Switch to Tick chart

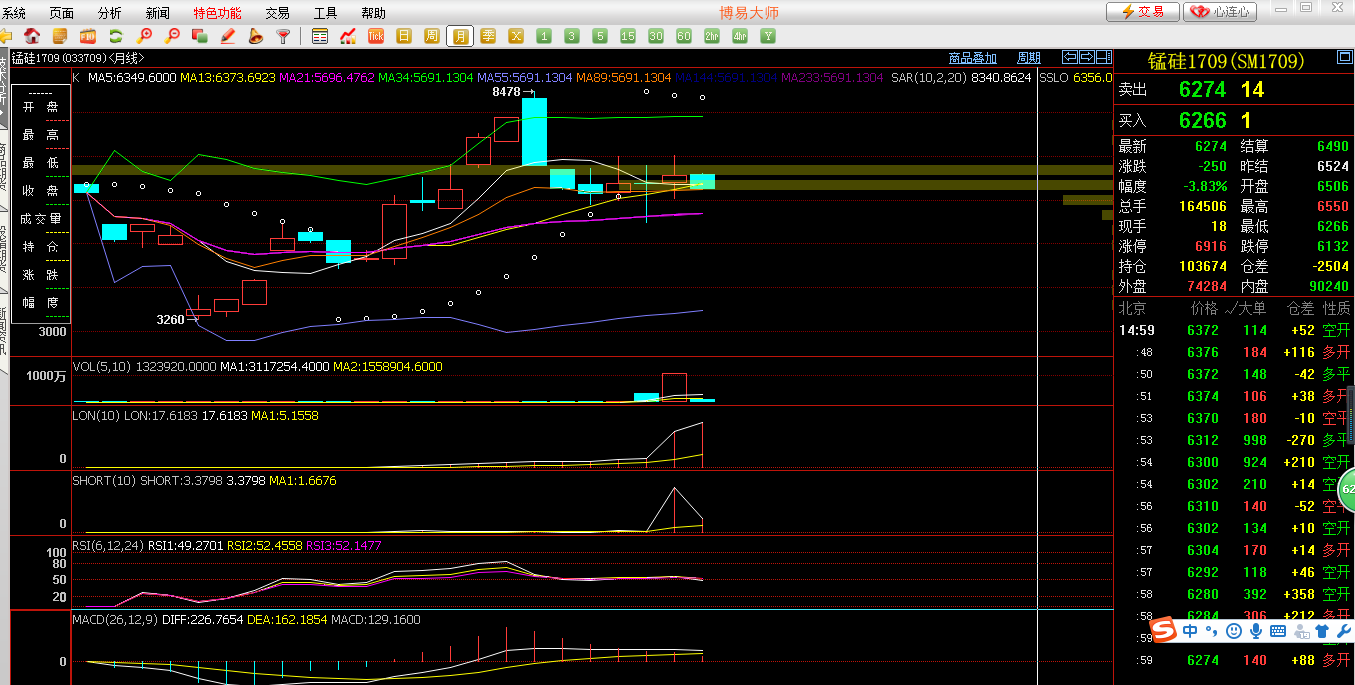[376, 36]
